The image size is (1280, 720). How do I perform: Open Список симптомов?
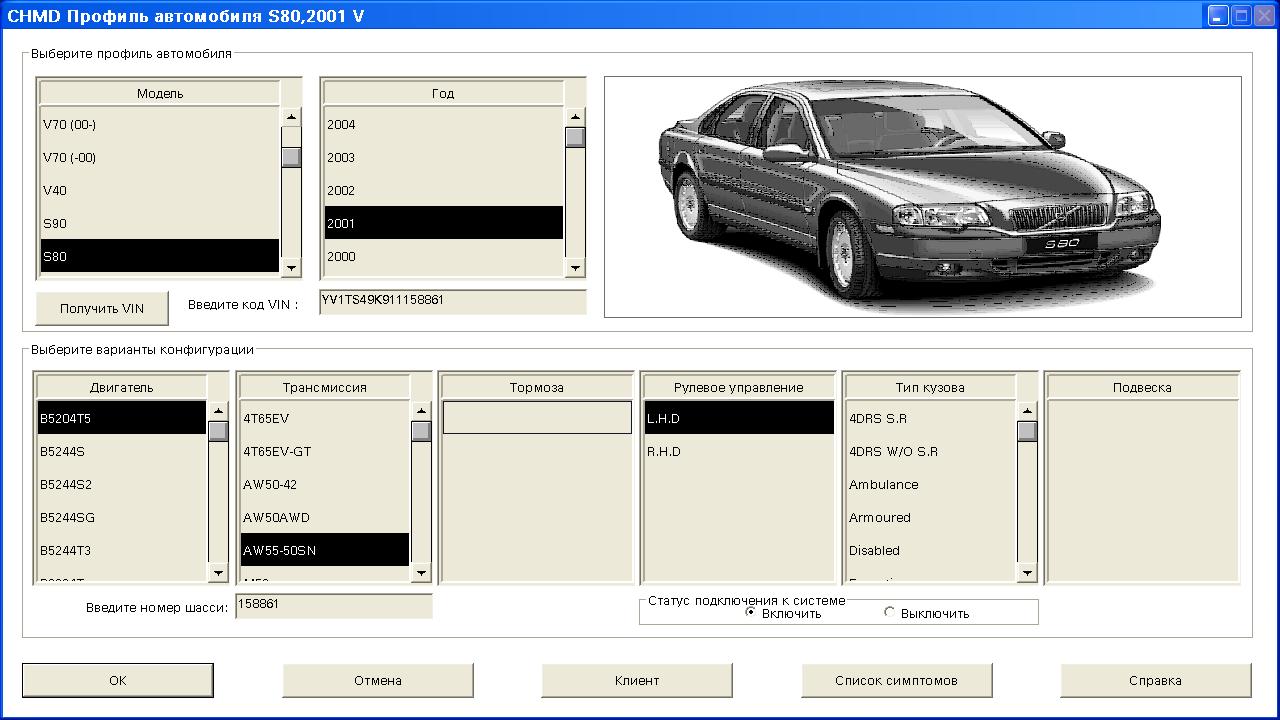tap(896, 680)
